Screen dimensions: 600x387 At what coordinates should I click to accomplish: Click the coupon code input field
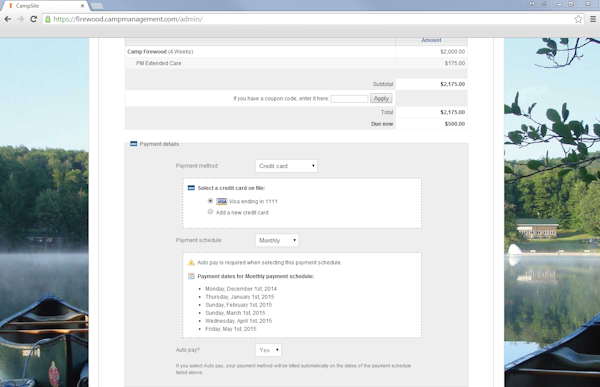(349, 99)
